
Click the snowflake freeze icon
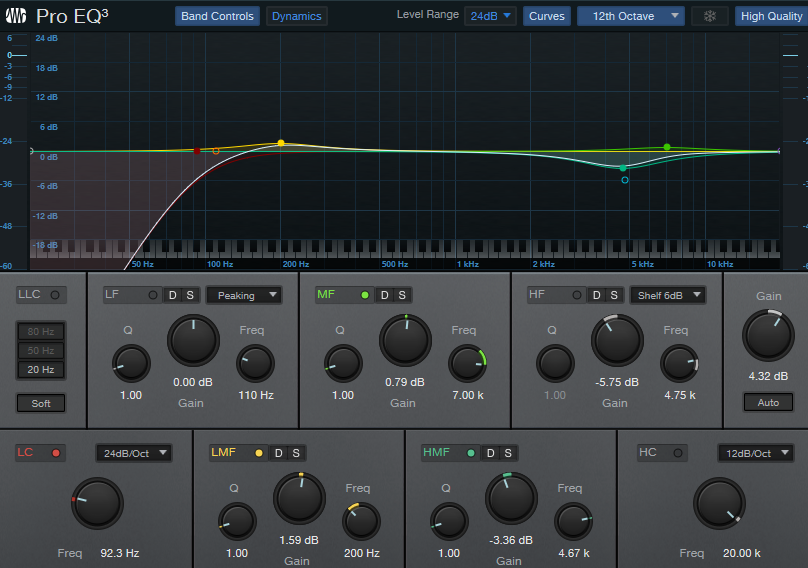pos(709,16)
